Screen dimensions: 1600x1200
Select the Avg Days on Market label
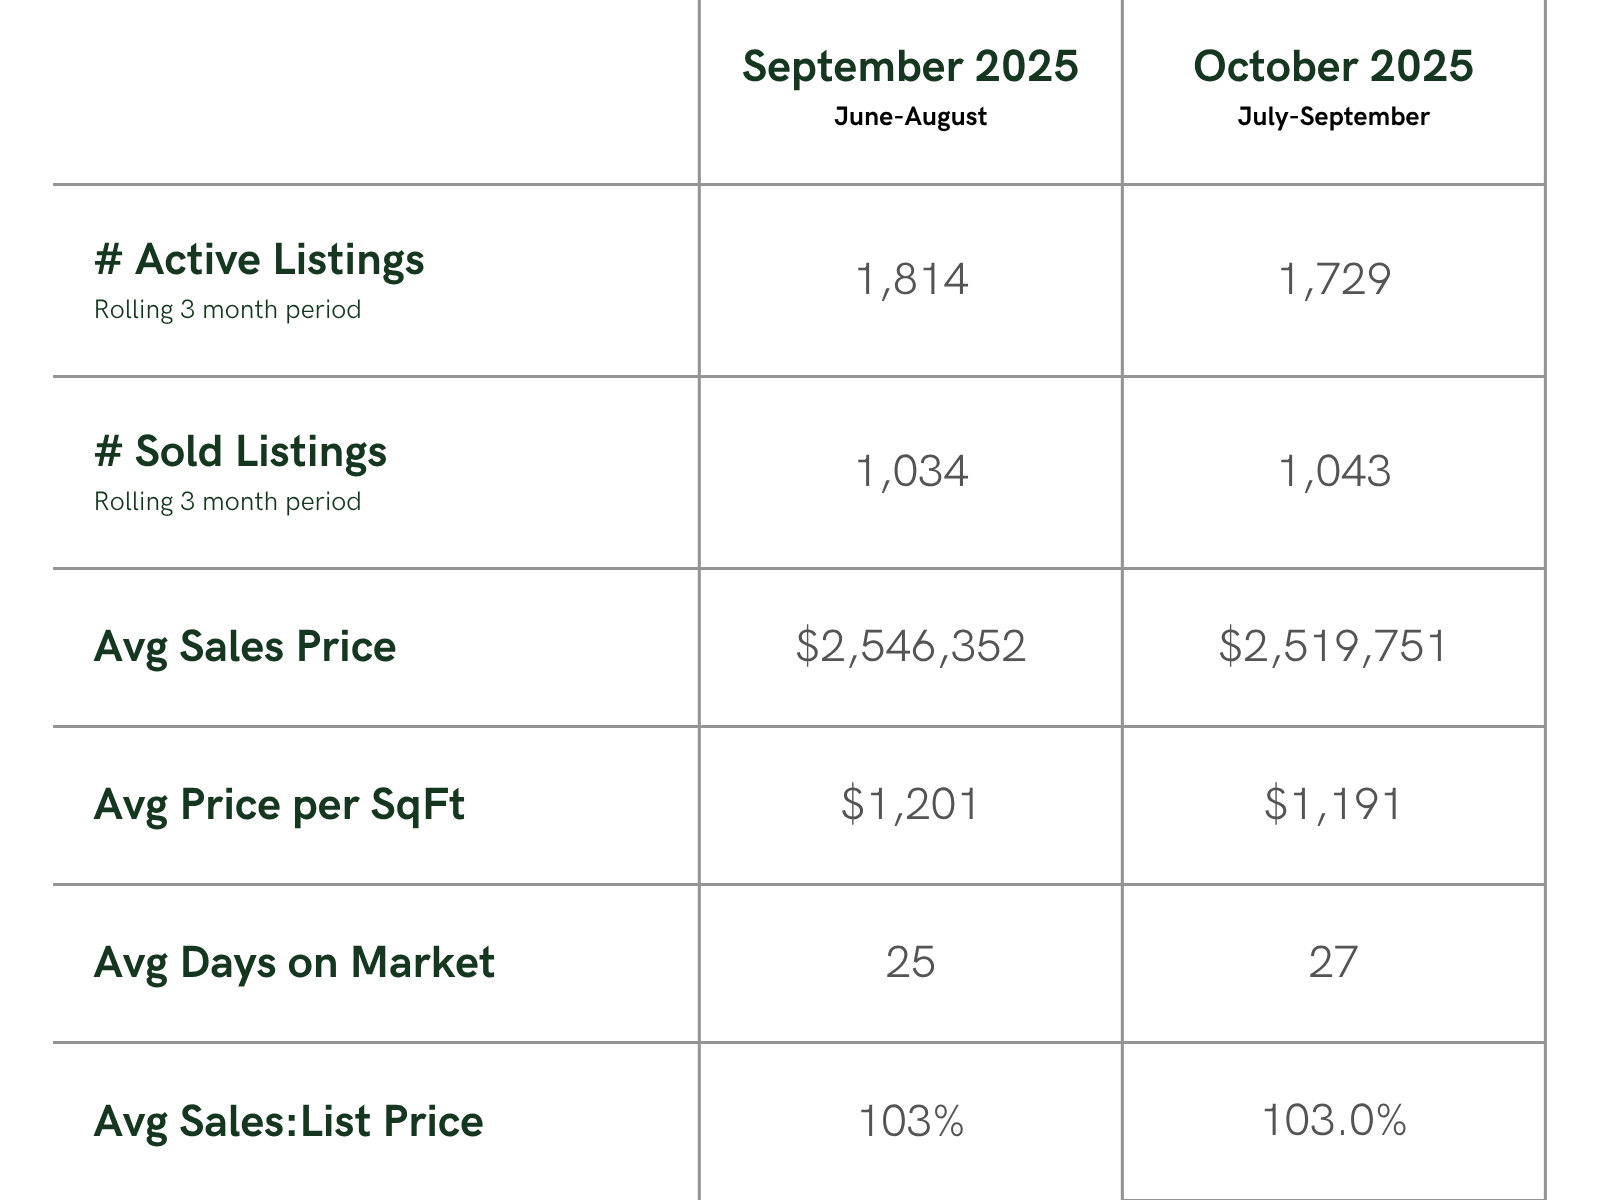(294, 962)
